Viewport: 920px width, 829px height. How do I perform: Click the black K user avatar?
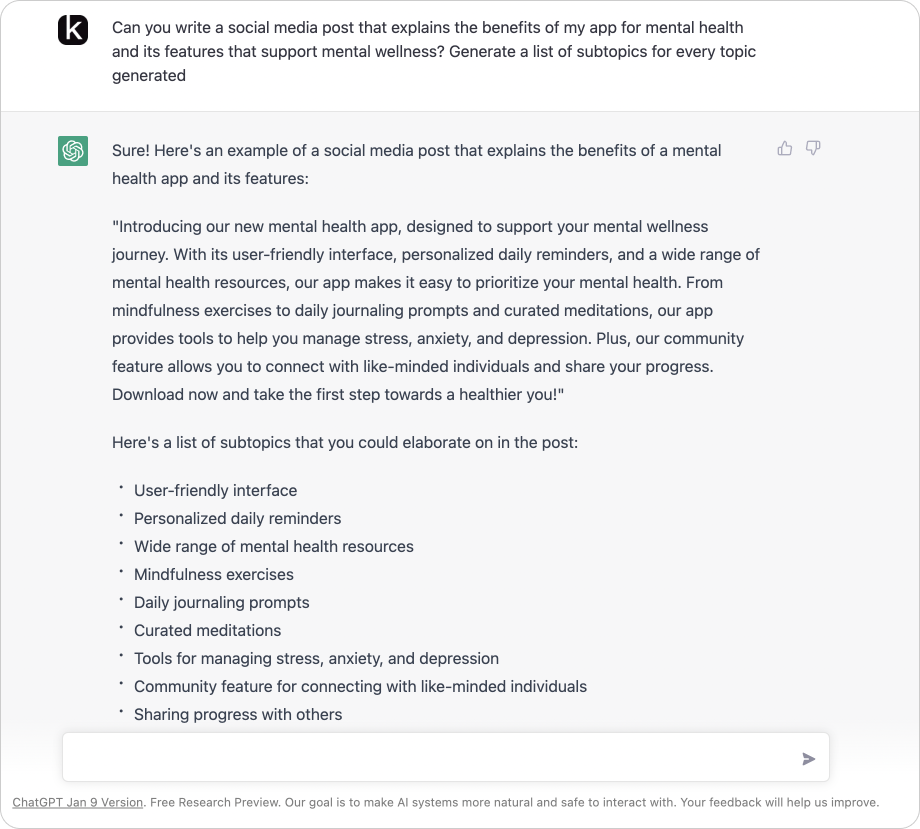coord(73,30)
